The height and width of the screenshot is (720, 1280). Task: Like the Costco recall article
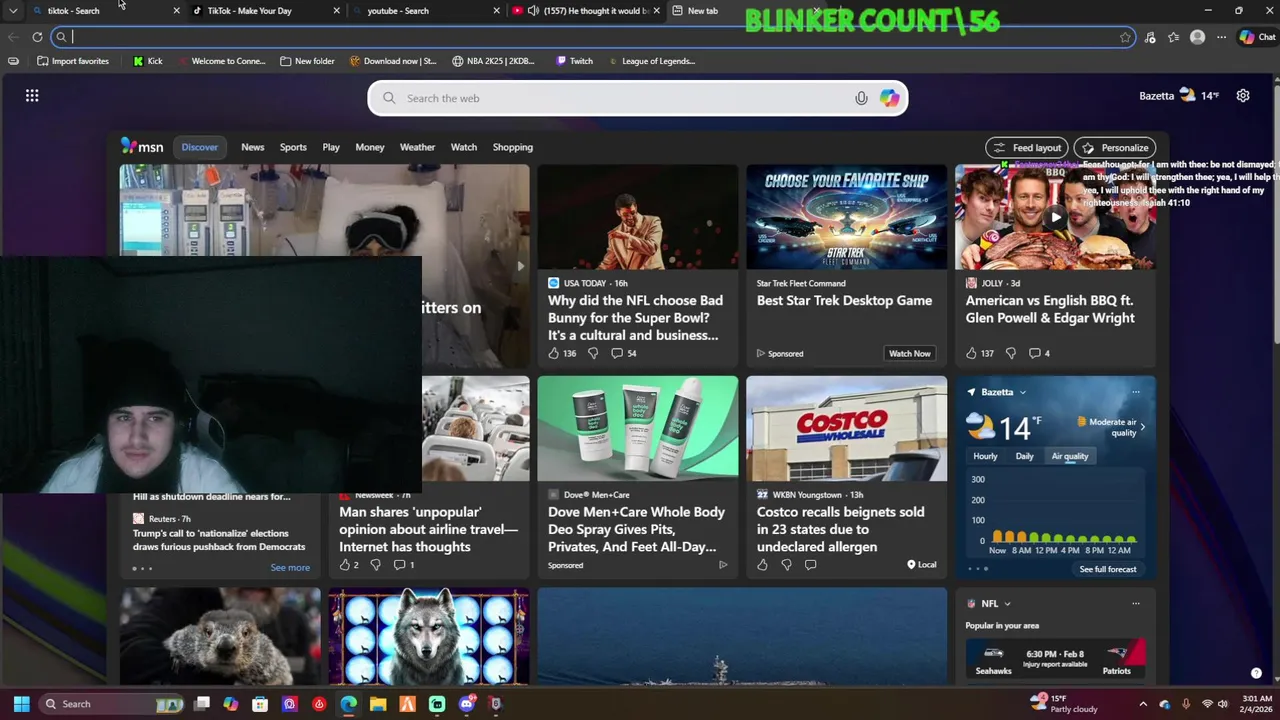click(762, 565)
